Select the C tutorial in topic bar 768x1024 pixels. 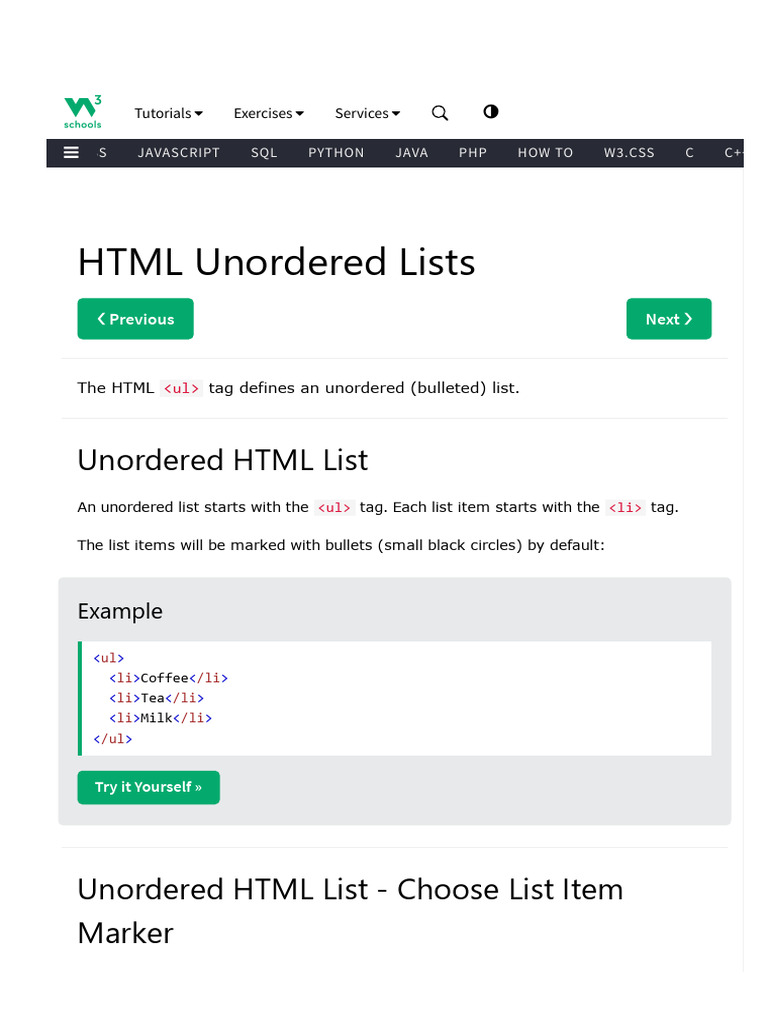pyautogui.click(x=689, y=153)
